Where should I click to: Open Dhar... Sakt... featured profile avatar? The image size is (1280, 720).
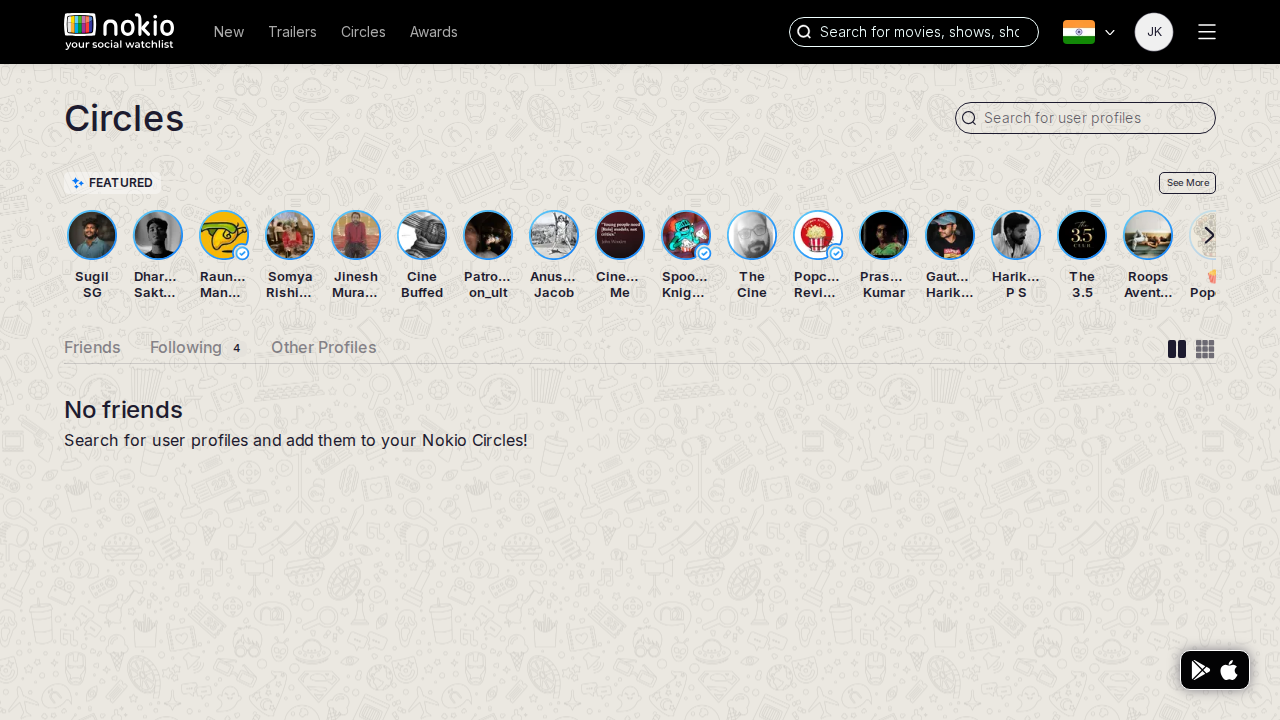coord(158,235)
